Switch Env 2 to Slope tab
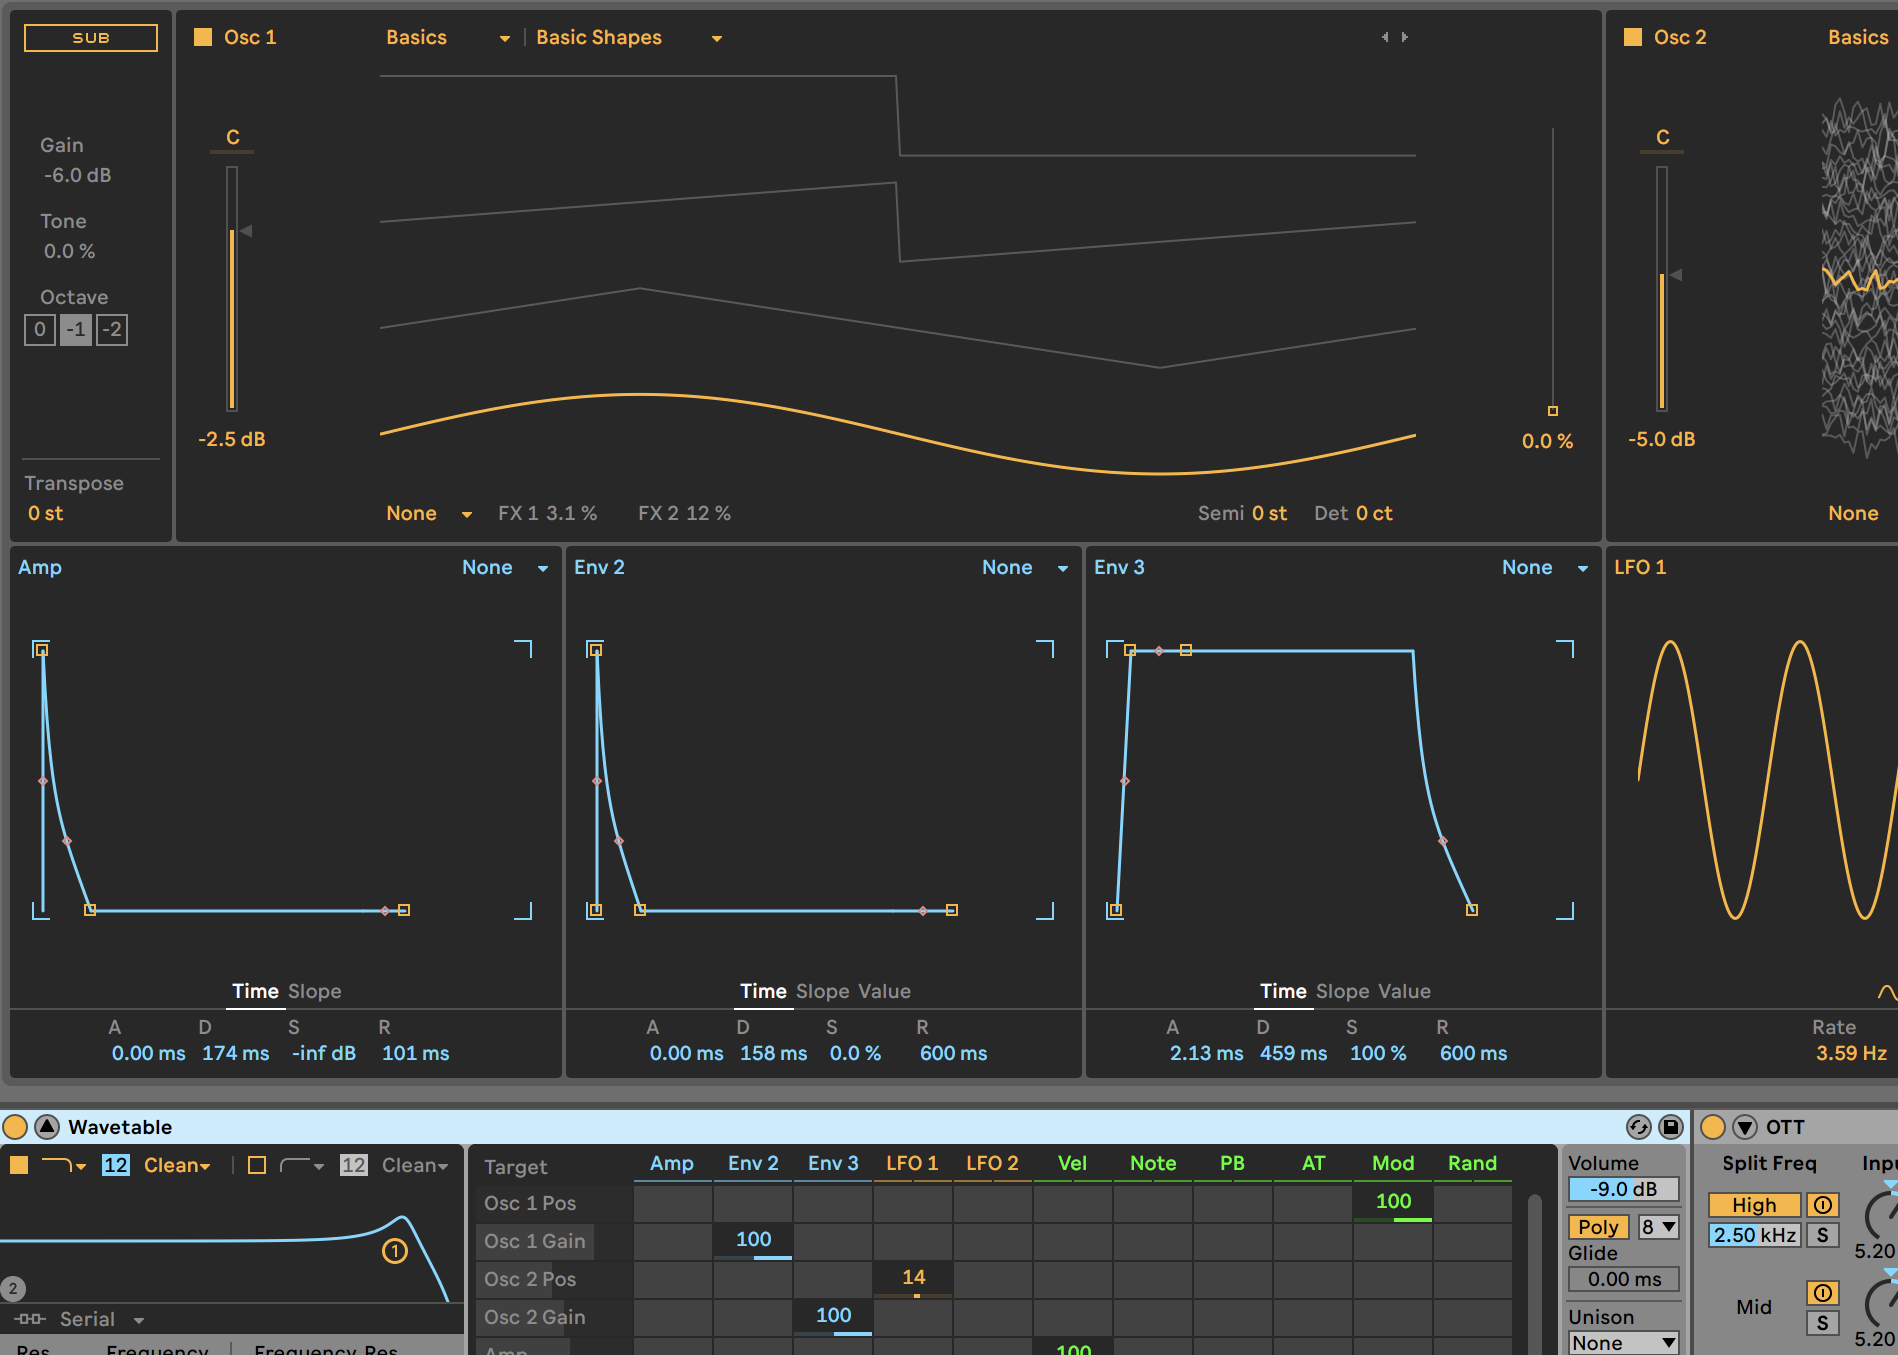1898x1355 pixels. (823, 991)
